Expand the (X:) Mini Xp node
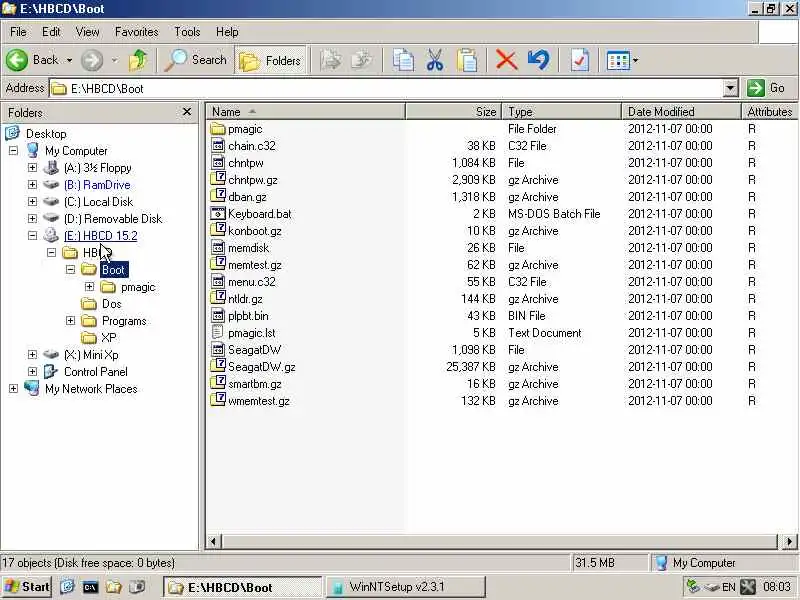The width and height of the screenshot is (800, 600). (32, 355)
